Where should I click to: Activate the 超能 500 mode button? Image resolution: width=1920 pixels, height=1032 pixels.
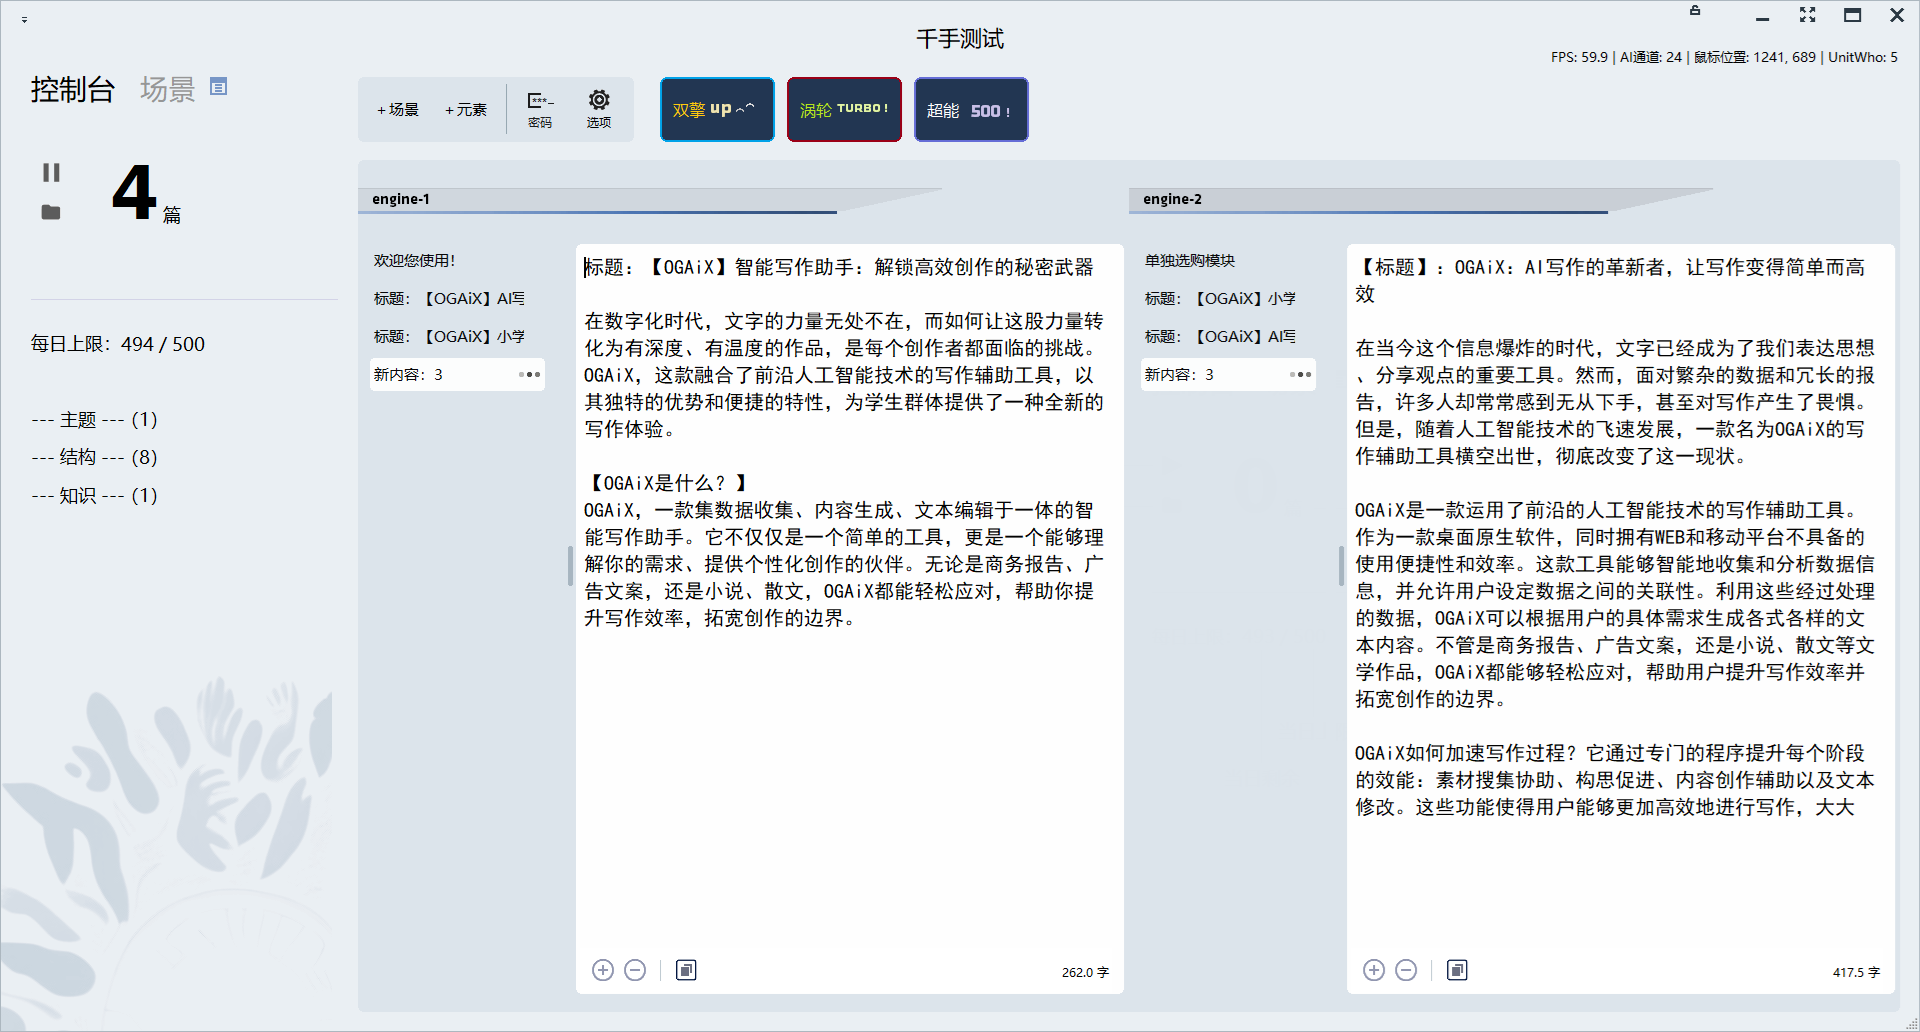pyautogui.click(x=970, y=109)
